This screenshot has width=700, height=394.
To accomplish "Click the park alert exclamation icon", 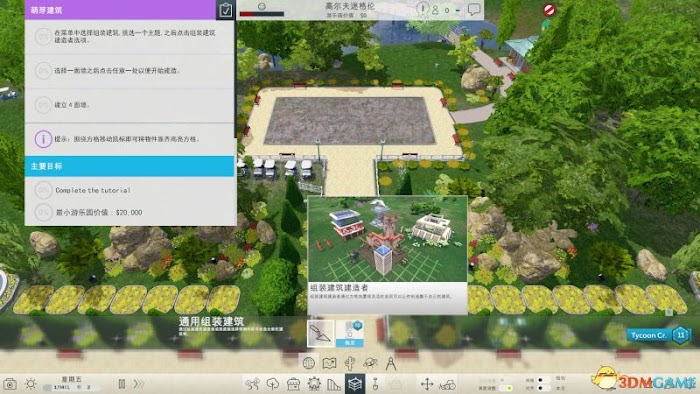I will (423, 8).
